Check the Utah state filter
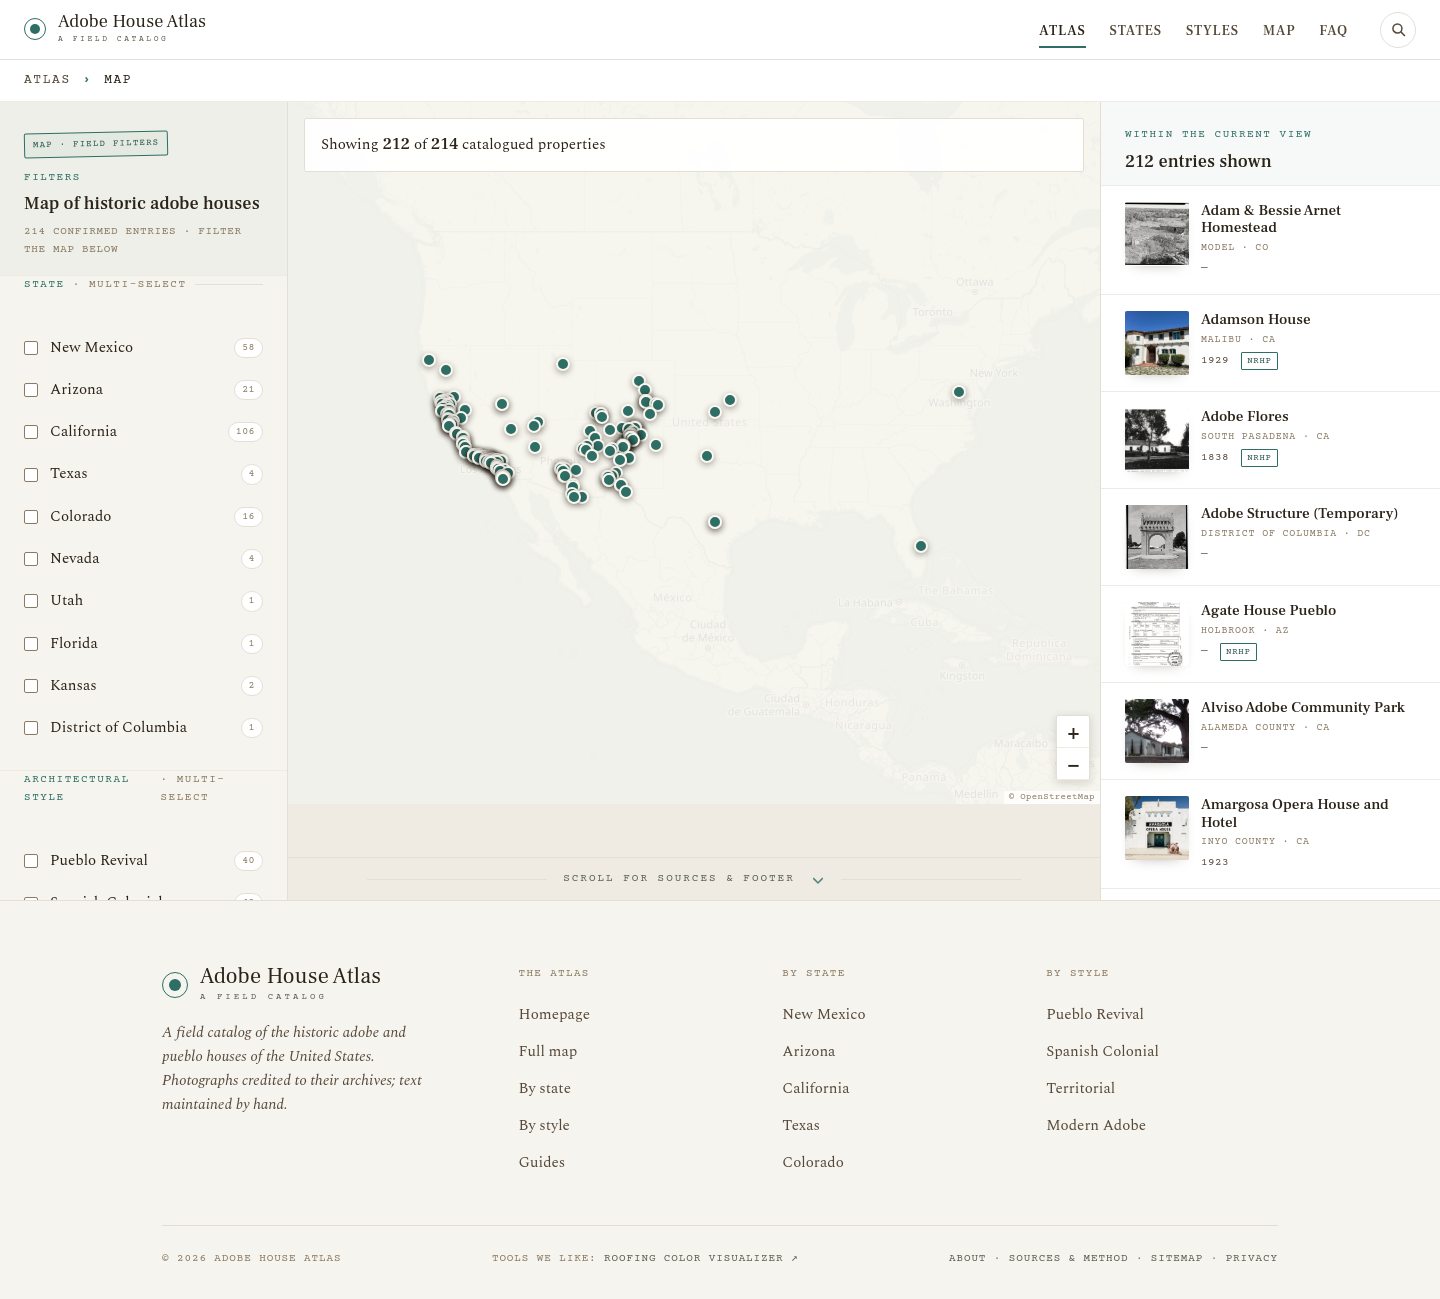Screen dimensions: 1440x1299 click(31, 601)
